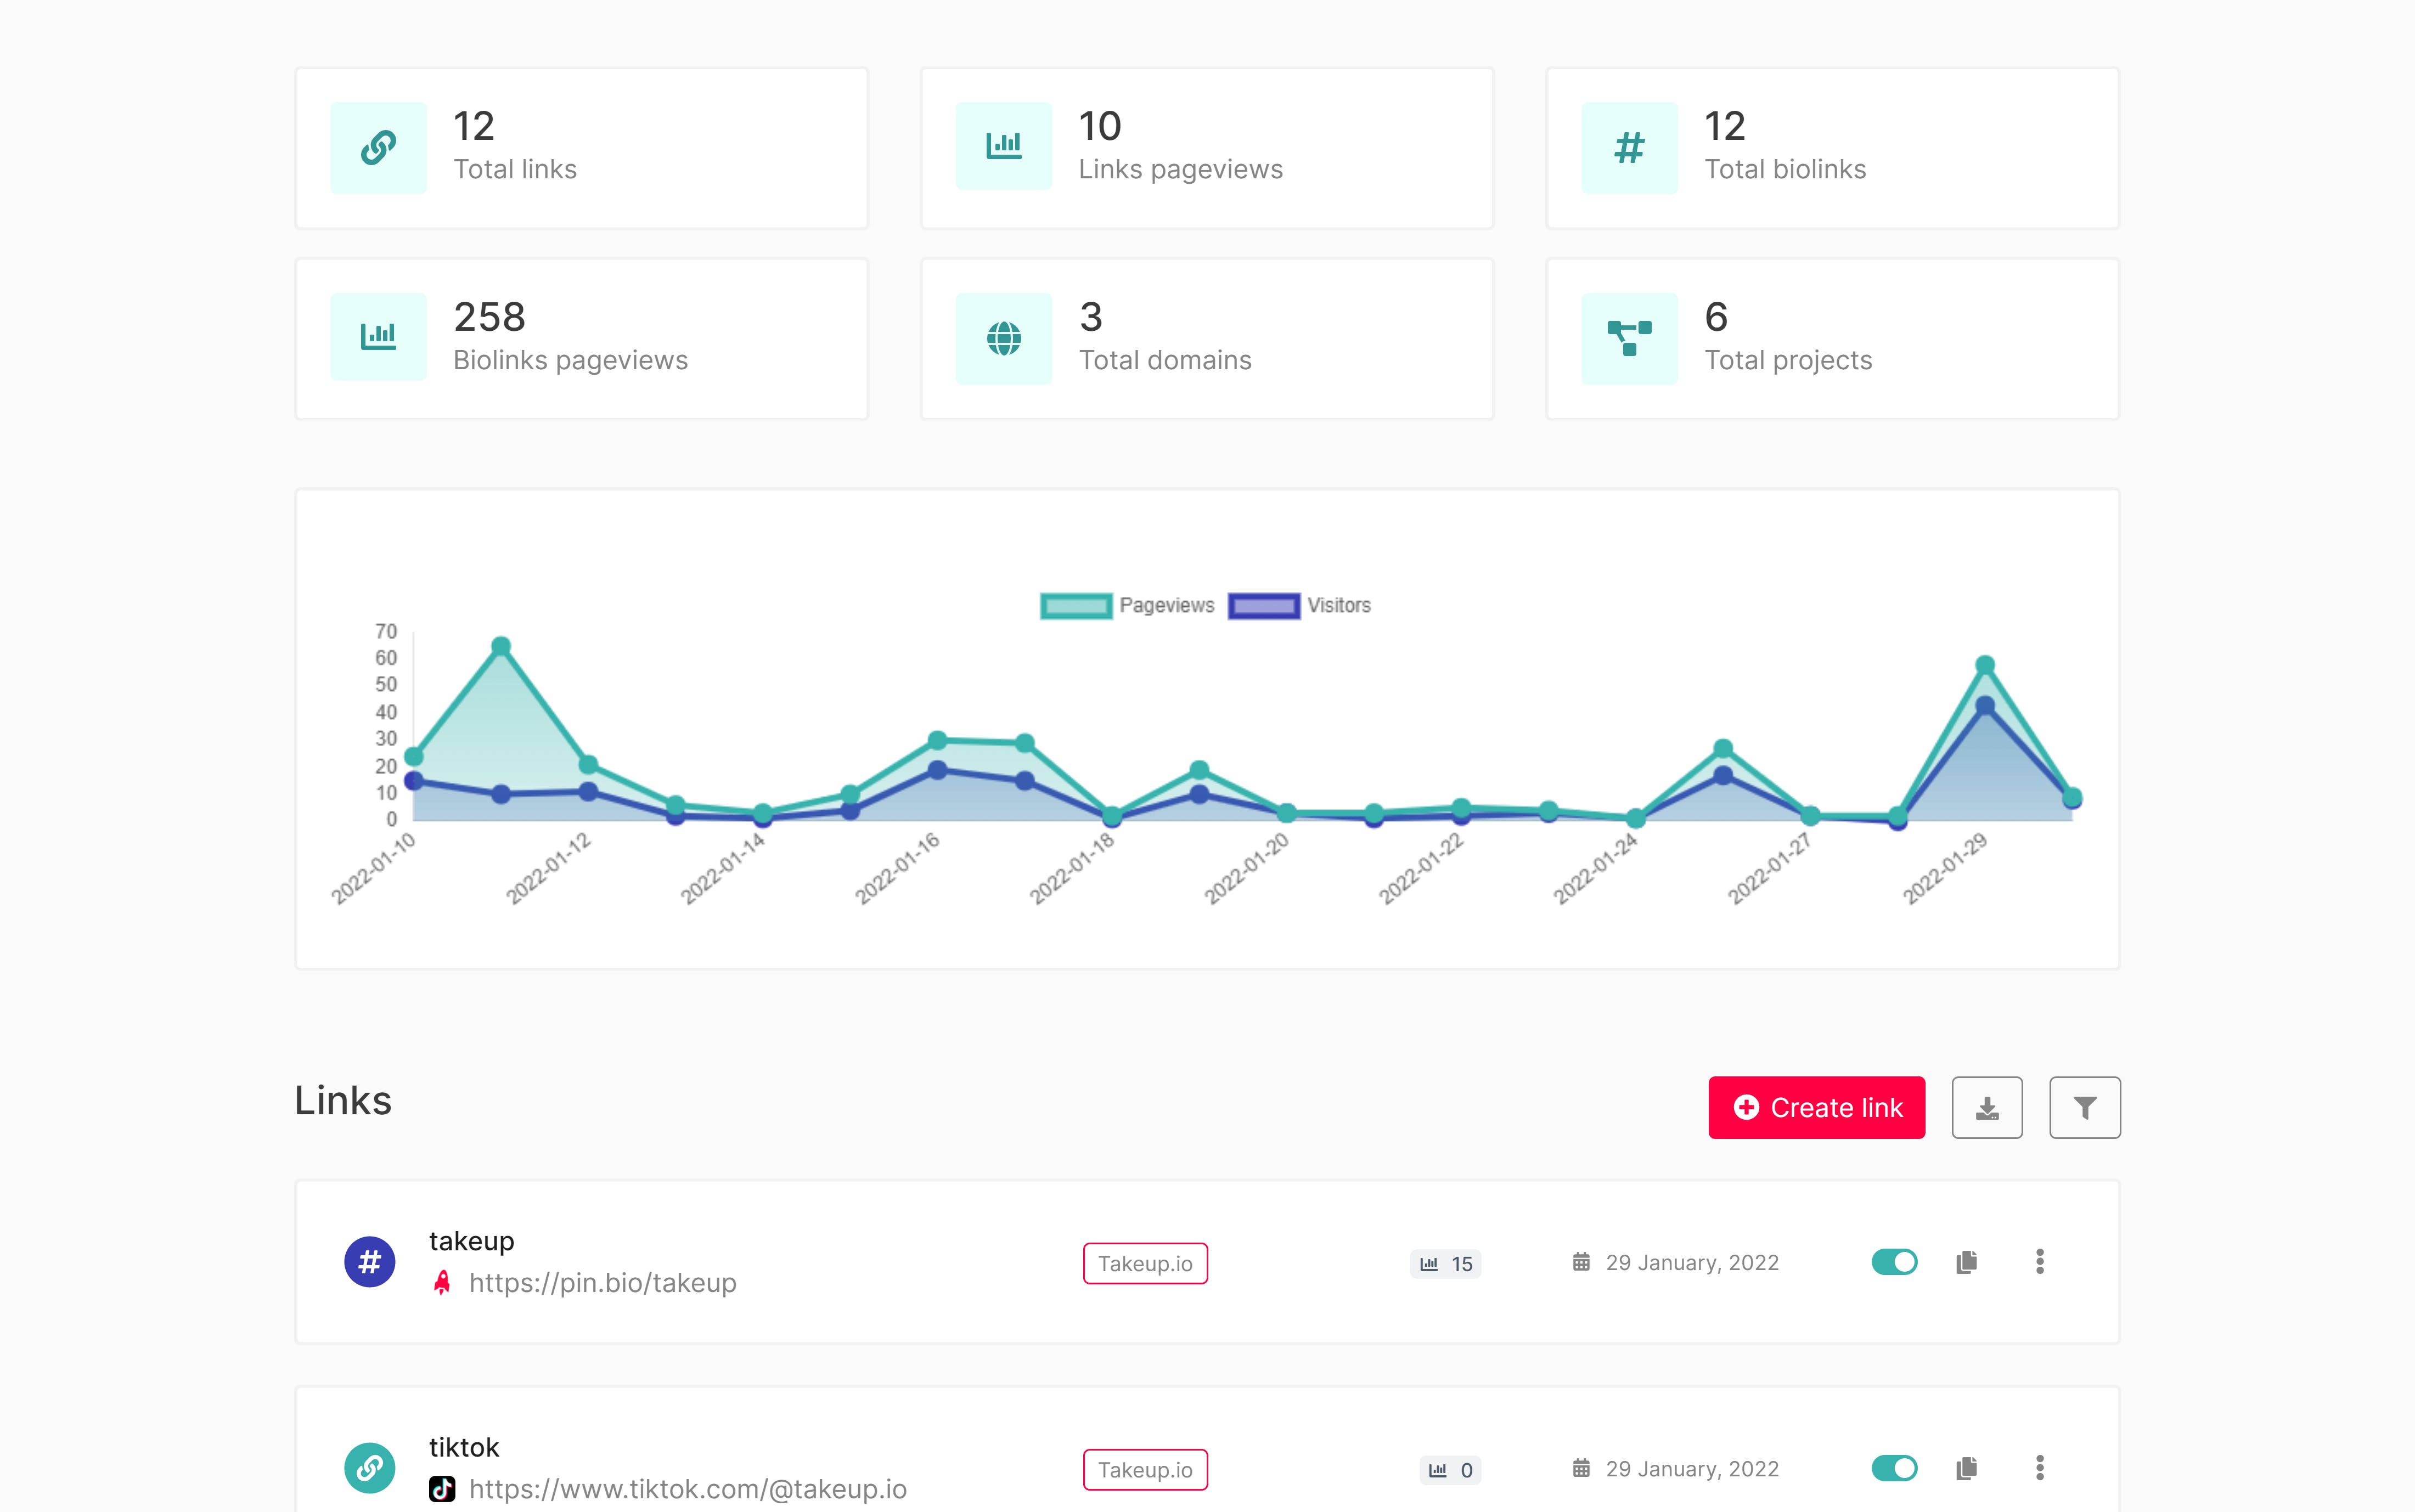Screen dimensions: 2415x1512
Task: Open the takeup row three-dot menu
Action: [2039, 1262]
